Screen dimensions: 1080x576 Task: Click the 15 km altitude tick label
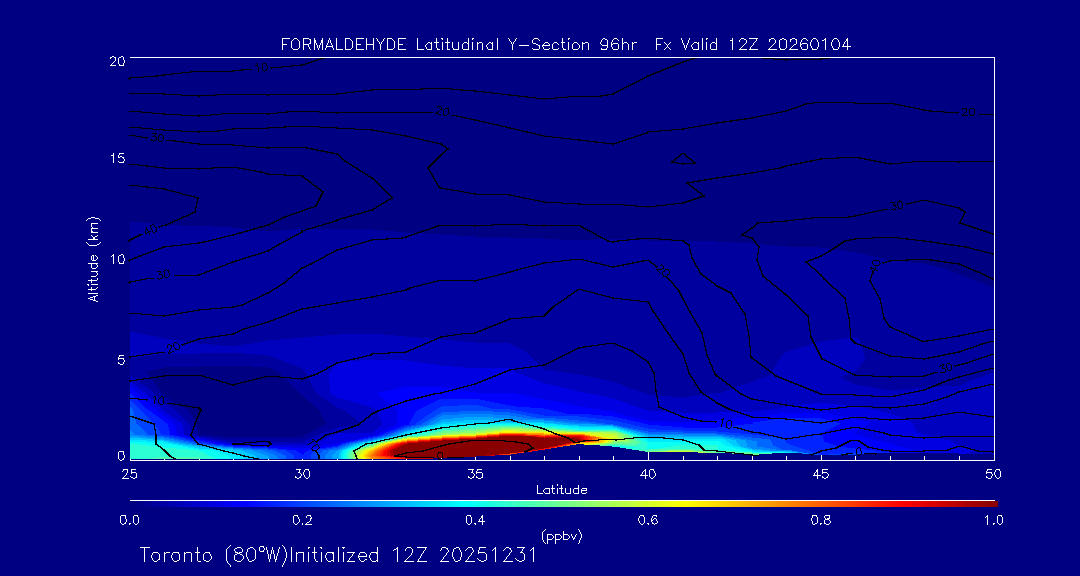116,160
